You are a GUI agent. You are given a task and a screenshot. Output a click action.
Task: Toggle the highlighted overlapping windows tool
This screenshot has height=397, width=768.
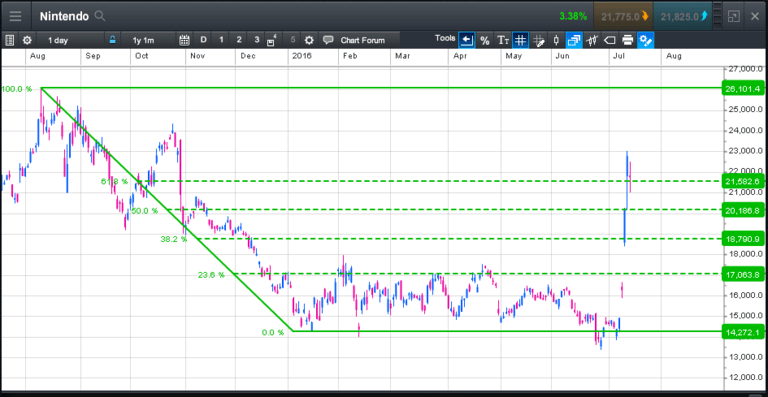[574, 40]
